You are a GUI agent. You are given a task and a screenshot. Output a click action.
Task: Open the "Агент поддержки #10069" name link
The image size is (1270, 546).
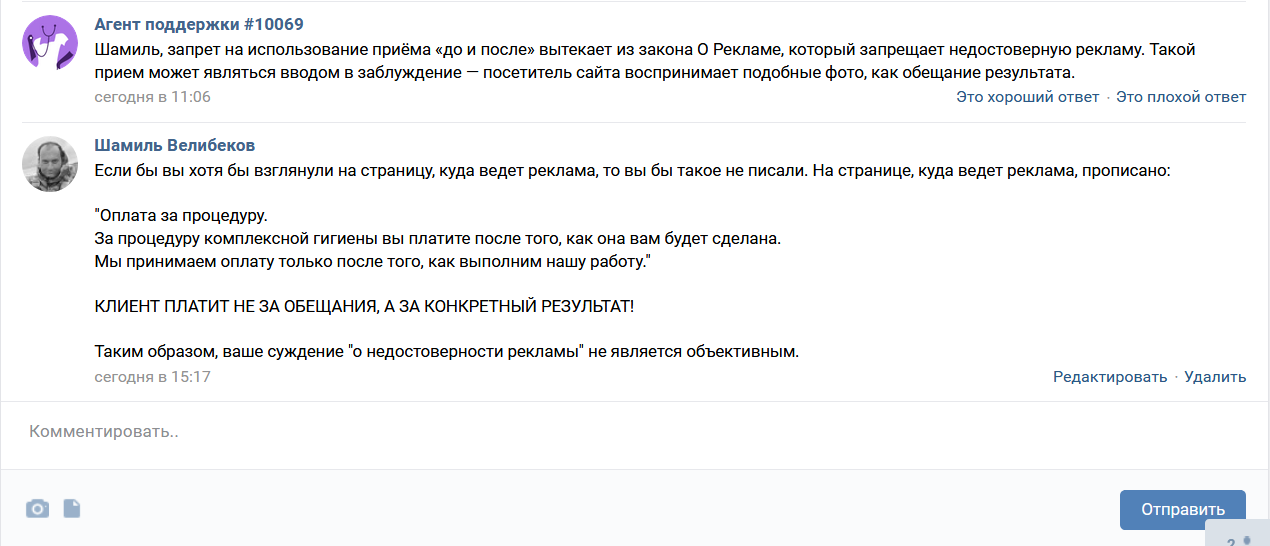(x=199, y=24)
